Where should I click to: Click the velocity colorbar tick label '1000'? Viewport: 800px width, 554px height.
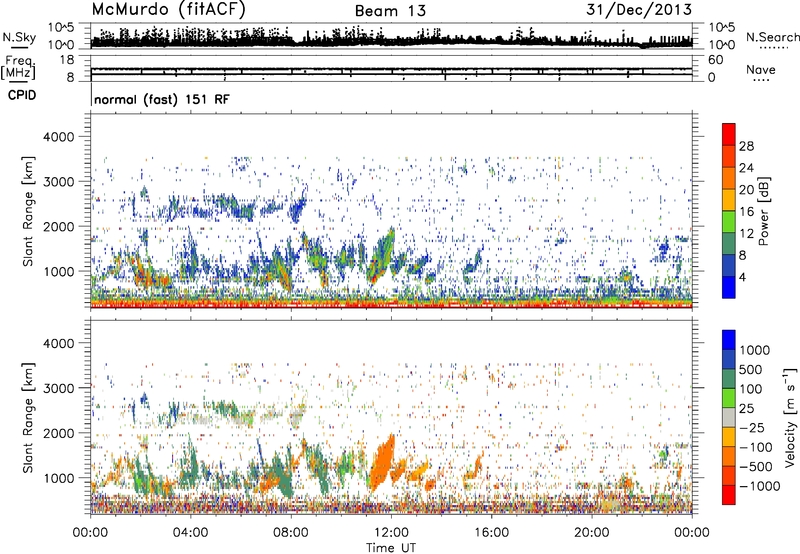pyautogui.click(x=755, y=350)
